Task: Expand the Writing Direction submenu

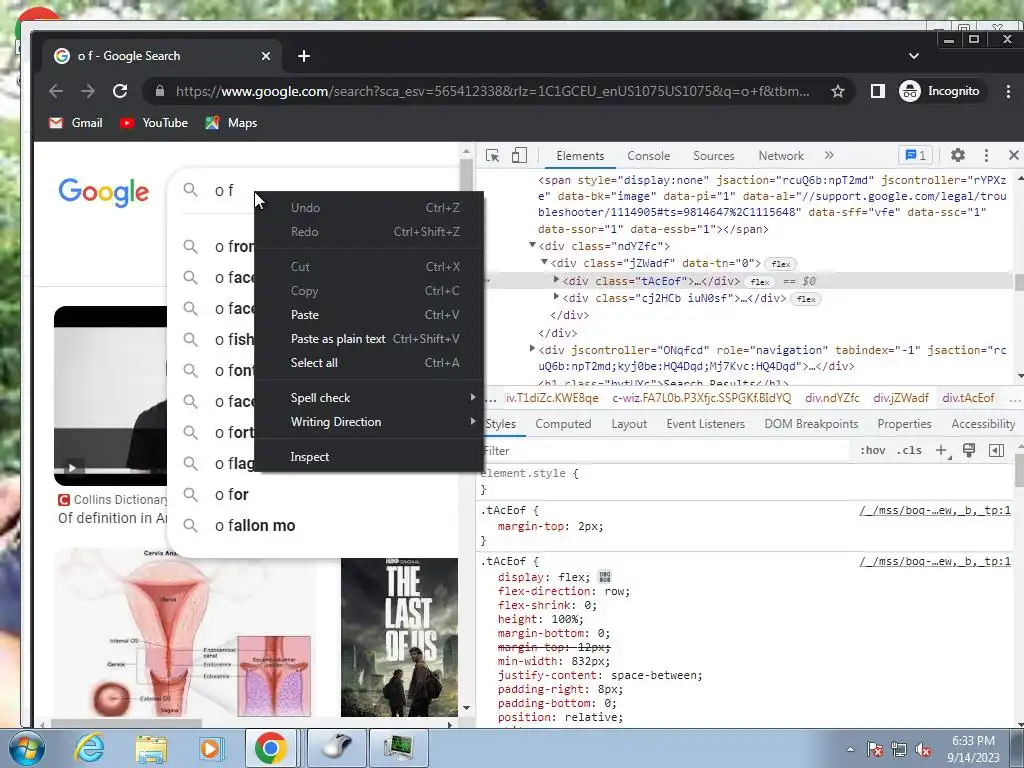Action: (369, 422)
